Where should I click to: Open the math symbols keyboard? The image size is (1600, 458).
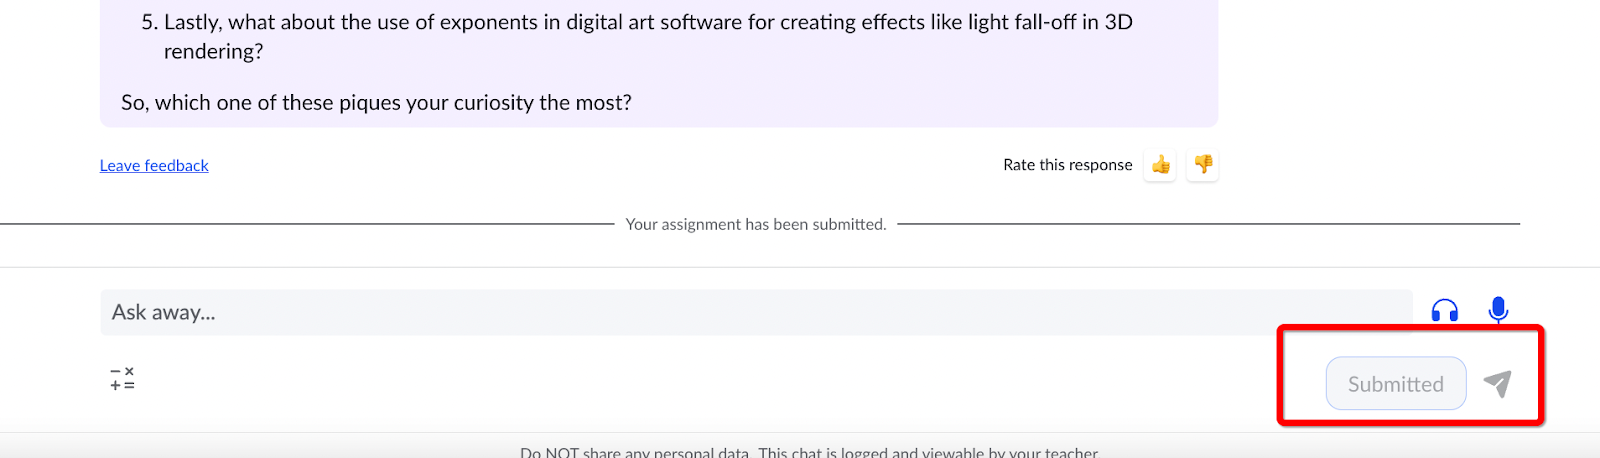pos(122,379)
